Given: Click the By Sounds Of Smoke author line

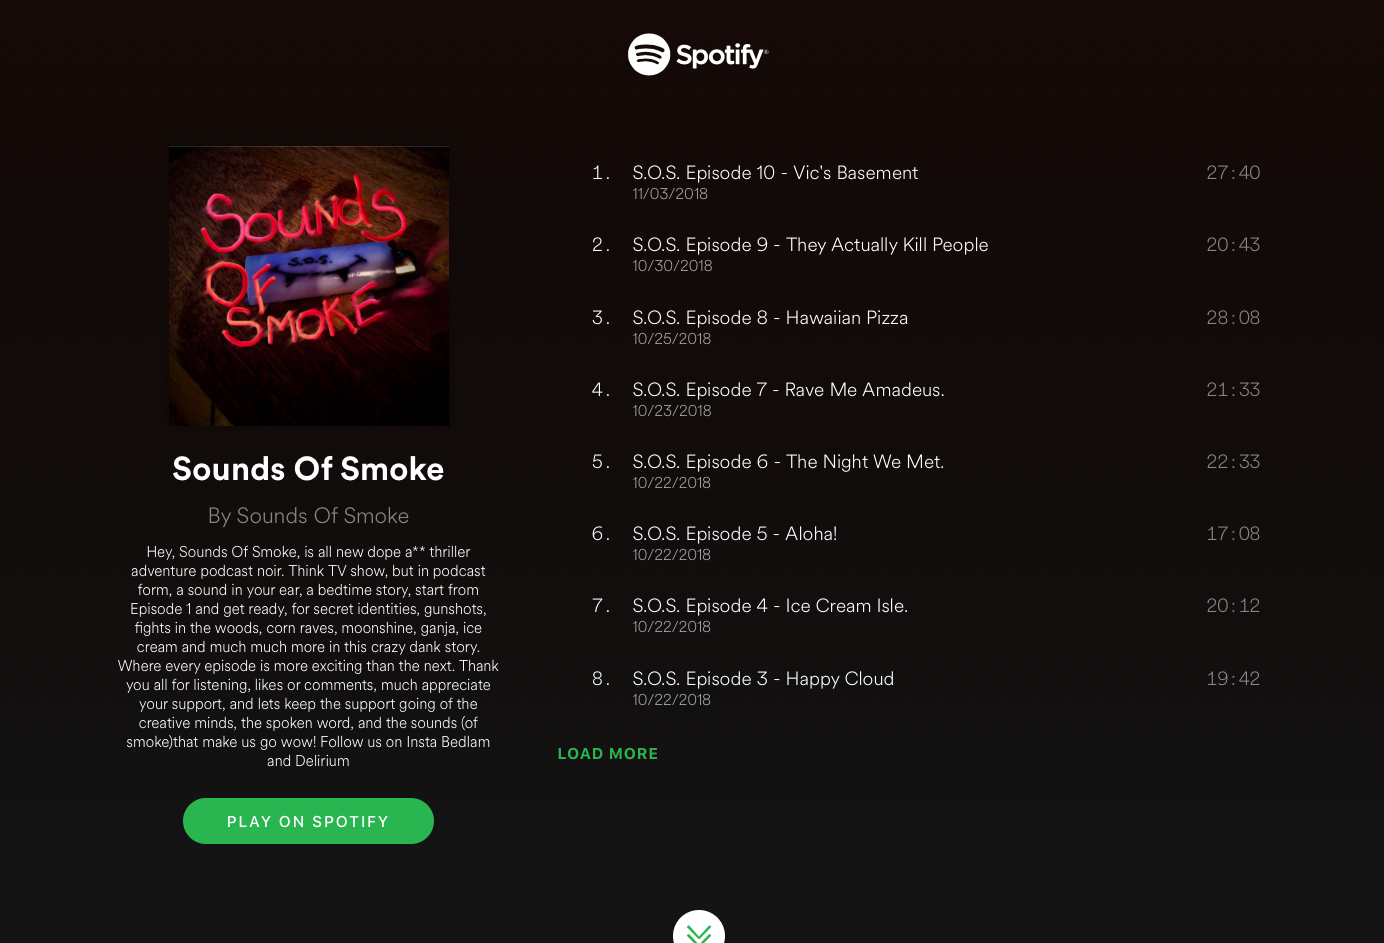Looking at the screenshot, I should tap(308, 516).
